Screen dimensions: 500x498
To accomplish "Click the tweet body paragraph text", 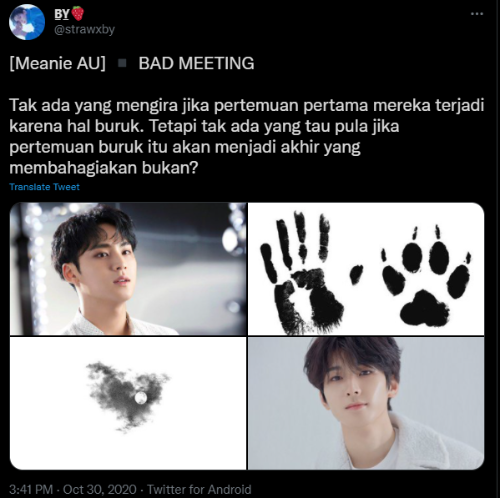I will coord(247,136).
